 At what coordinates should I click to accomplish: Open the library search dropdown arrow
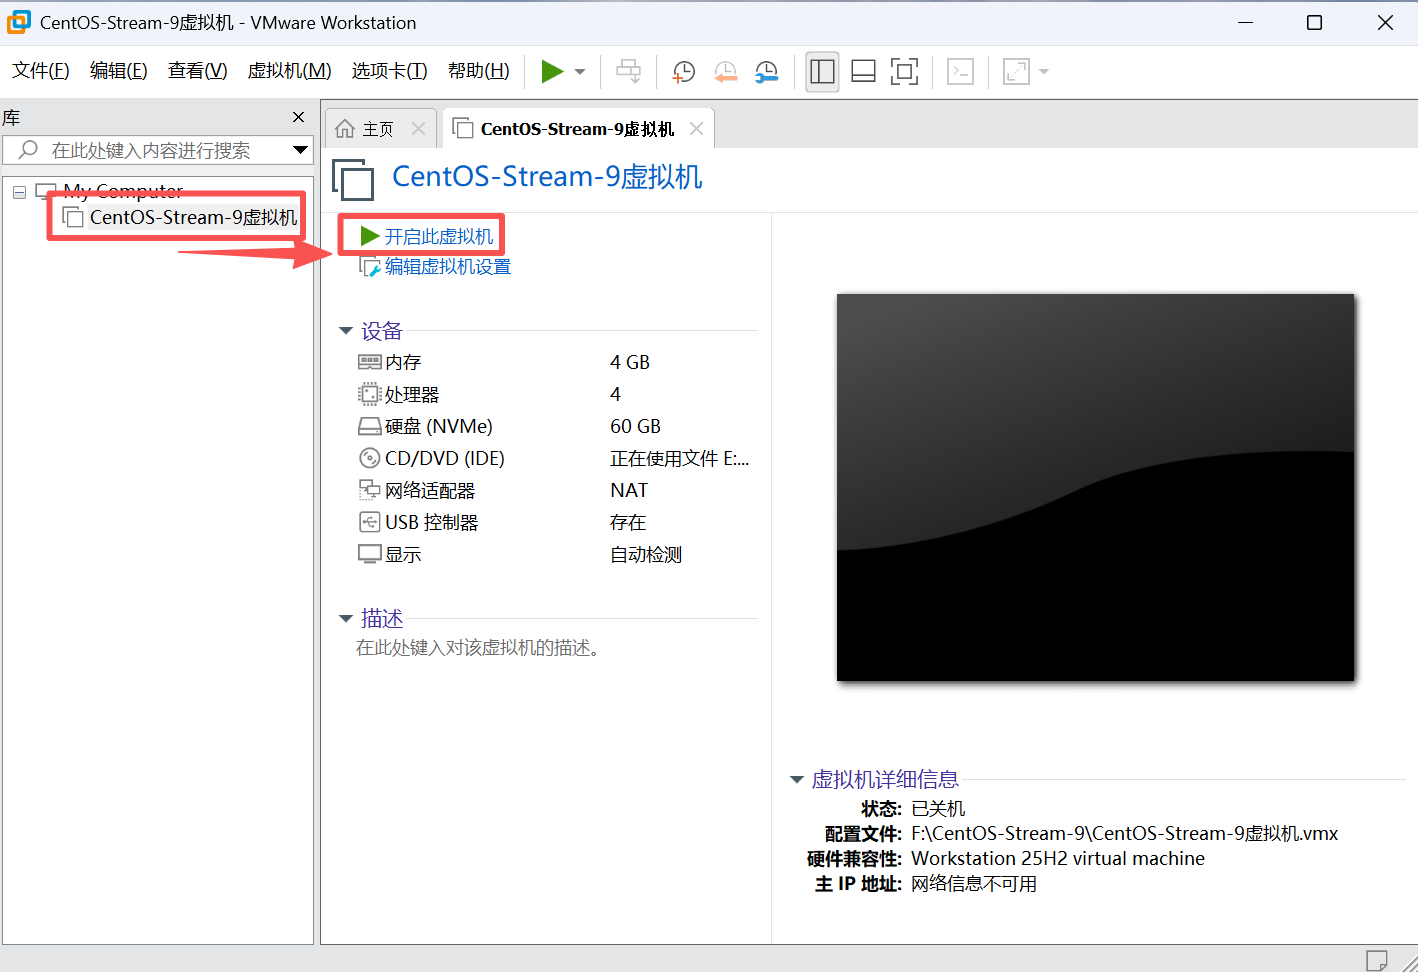coord(300,150)
